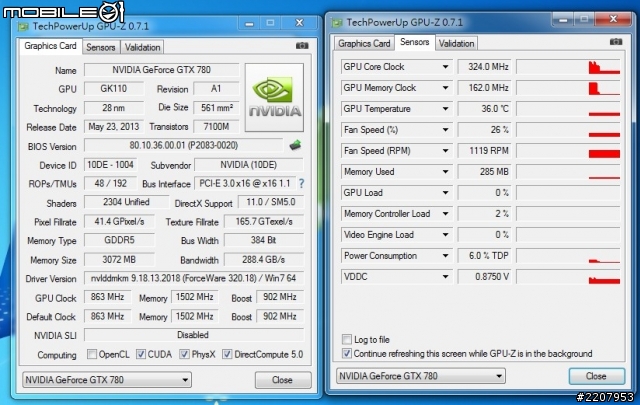Click the NVIDIA SLI Disabled field
This screenshot has height=405, width=640.
coord(194,335)
